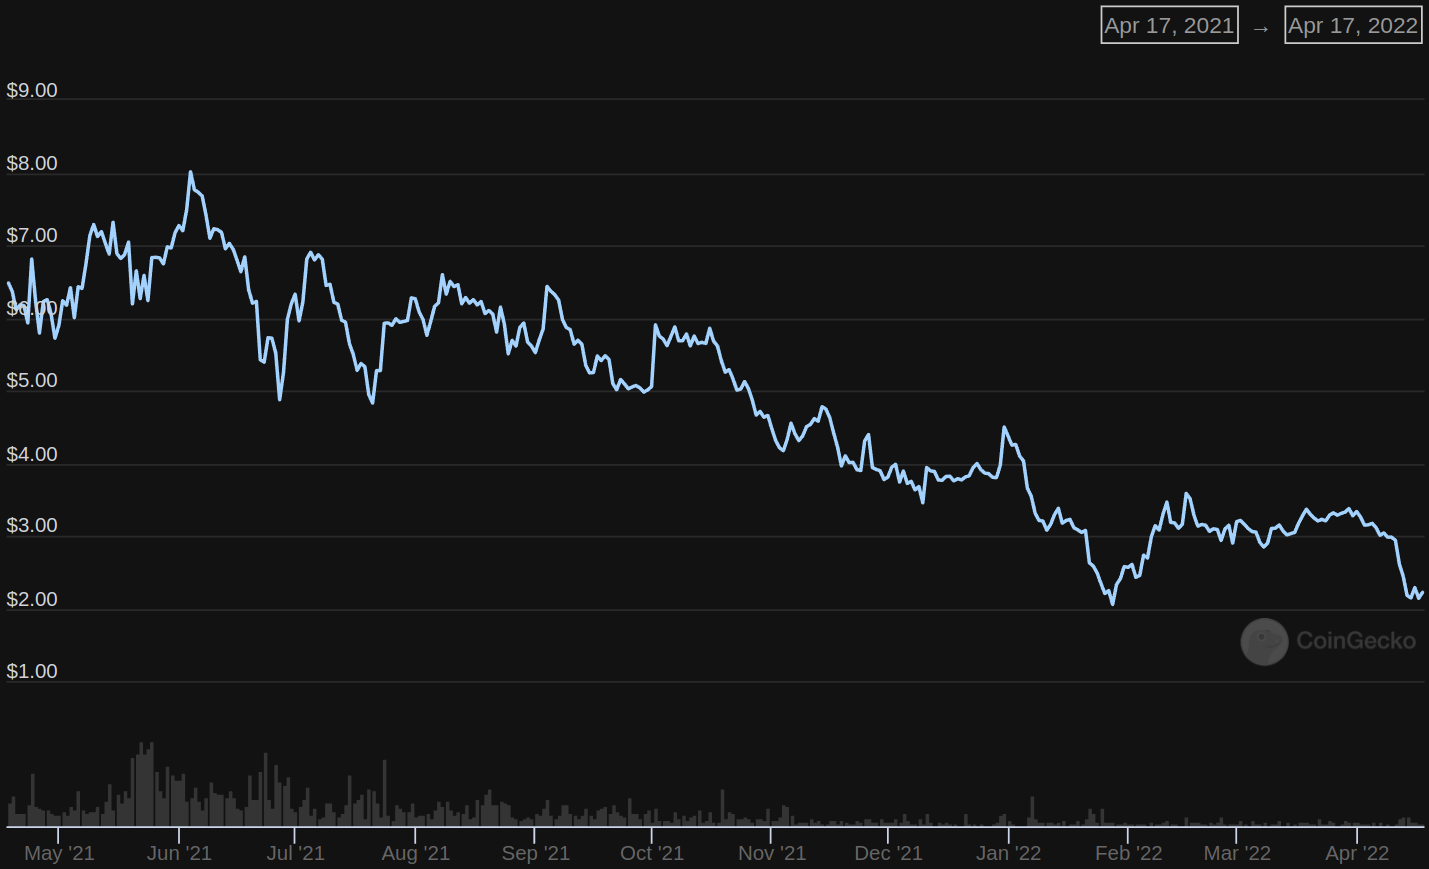Image resolution: width=1429 pixels, height=869 pixels.
Task: Select the Jan '22 axis tick label
Action: (x=1008, y=853)
